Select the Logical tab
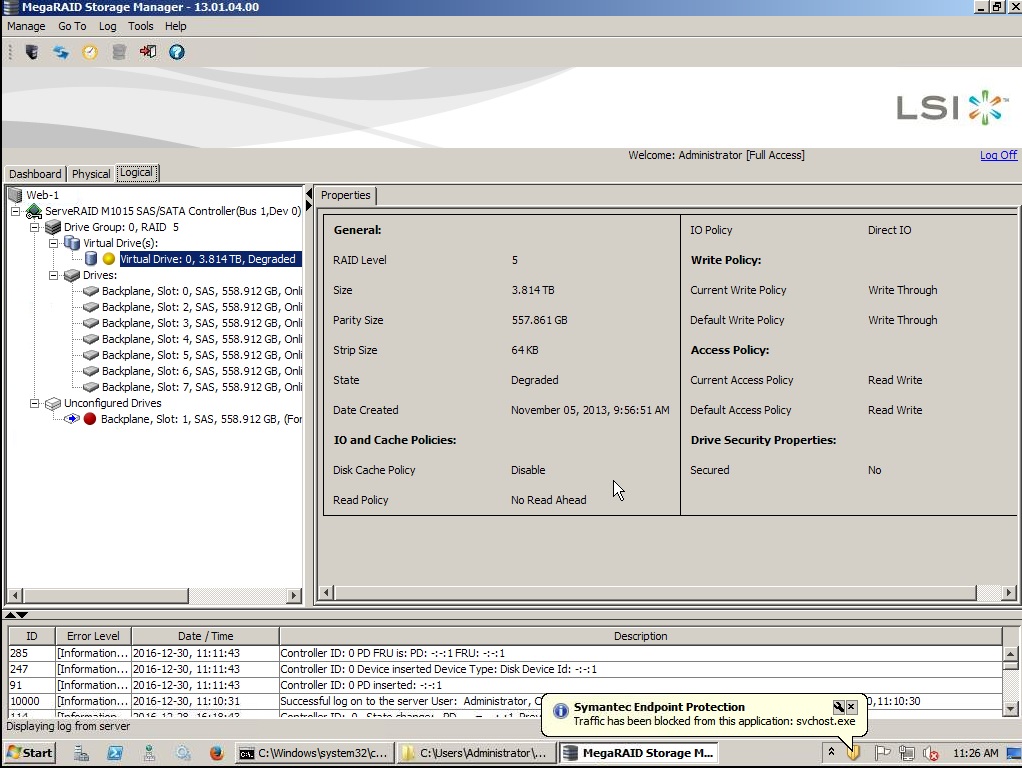 point(136,173)
